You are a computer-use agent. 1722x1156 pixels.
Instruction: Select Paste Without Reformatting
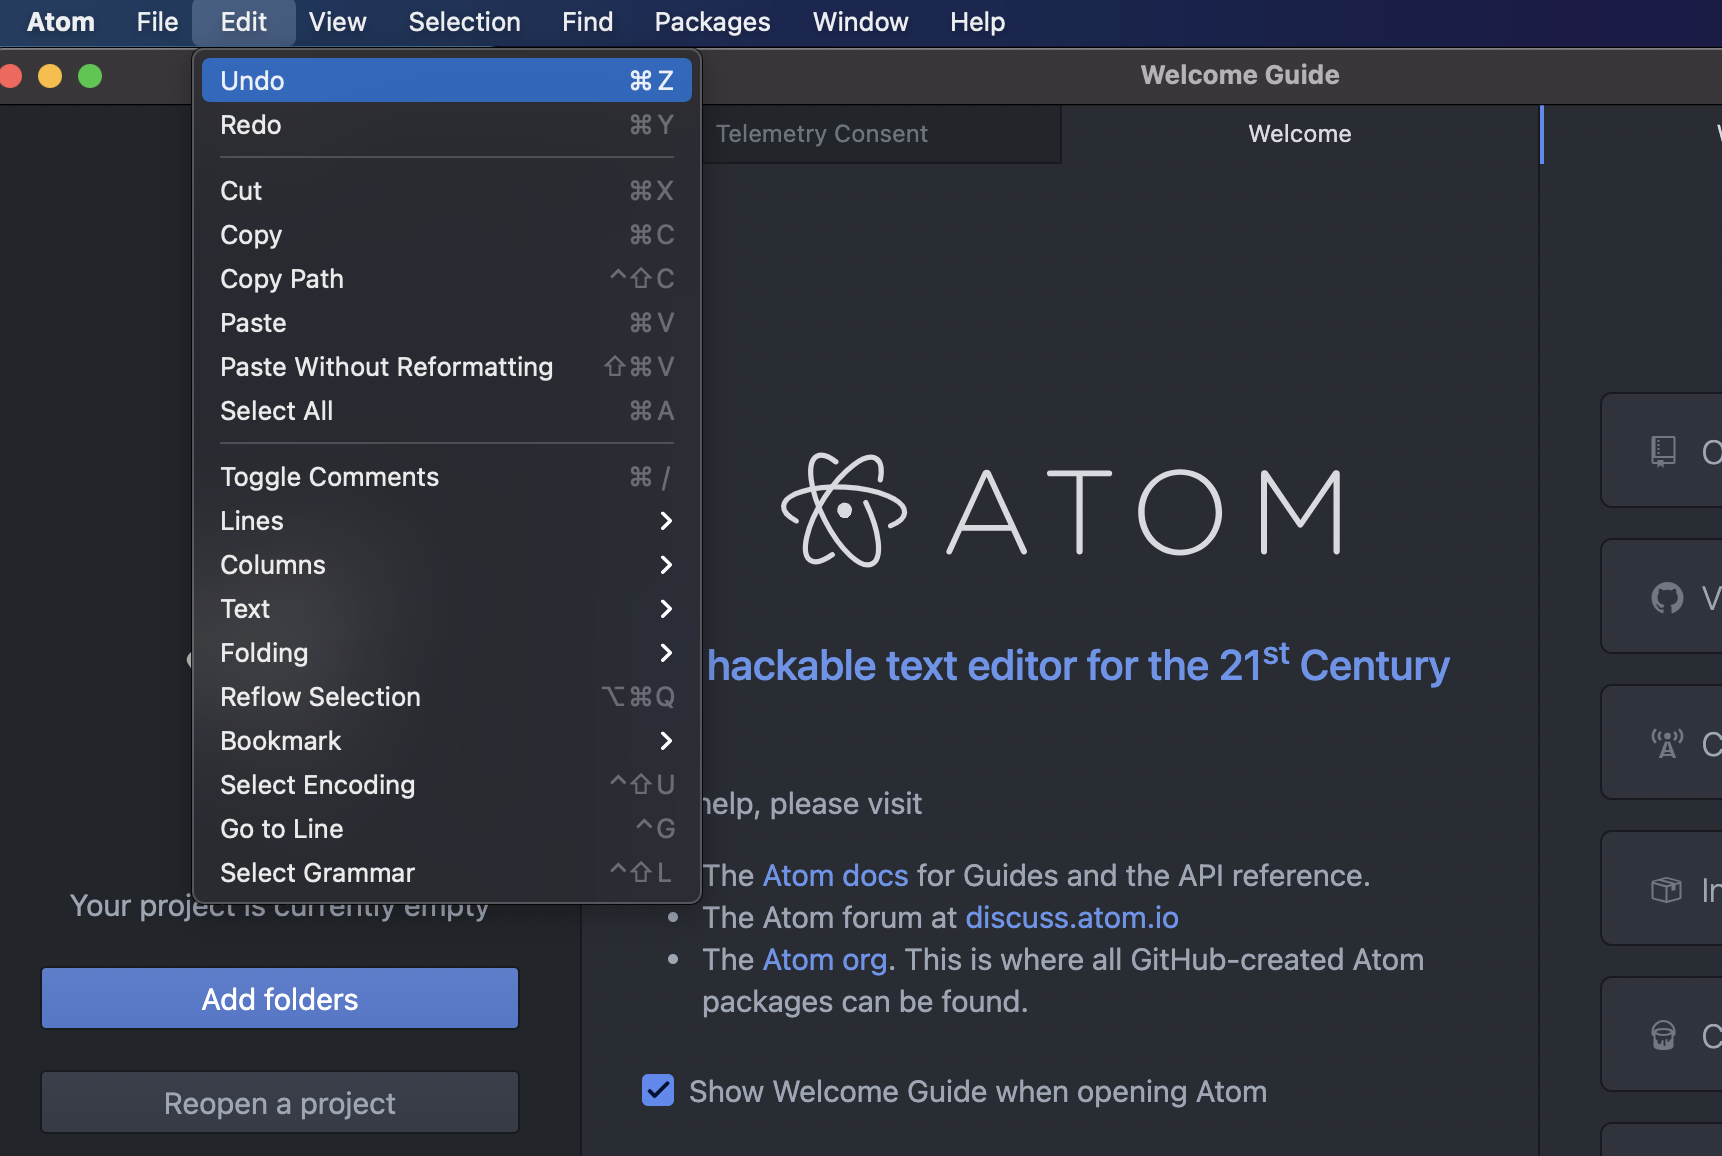(446, 367)
